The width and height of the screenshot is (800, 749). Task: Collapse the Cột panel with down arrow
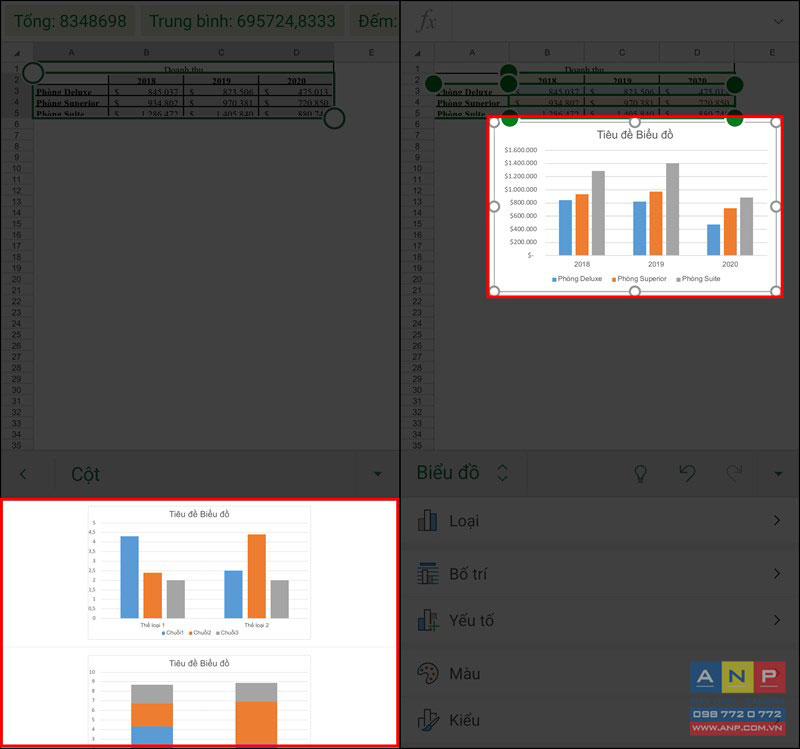(378, 474)
